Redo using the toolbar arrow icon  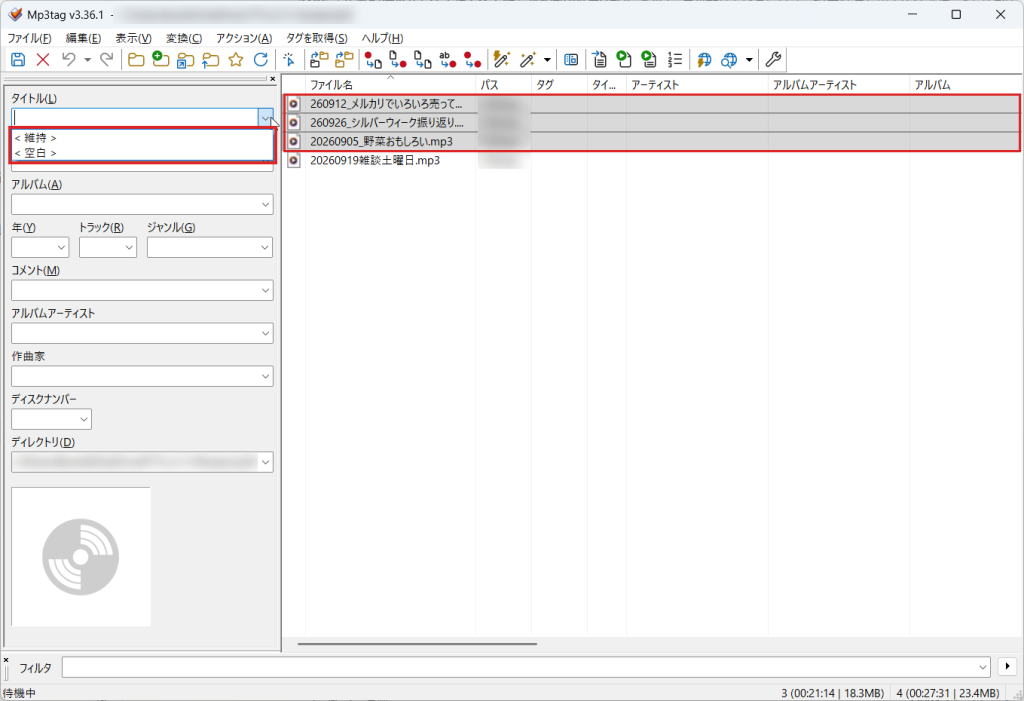pos(106,60)
